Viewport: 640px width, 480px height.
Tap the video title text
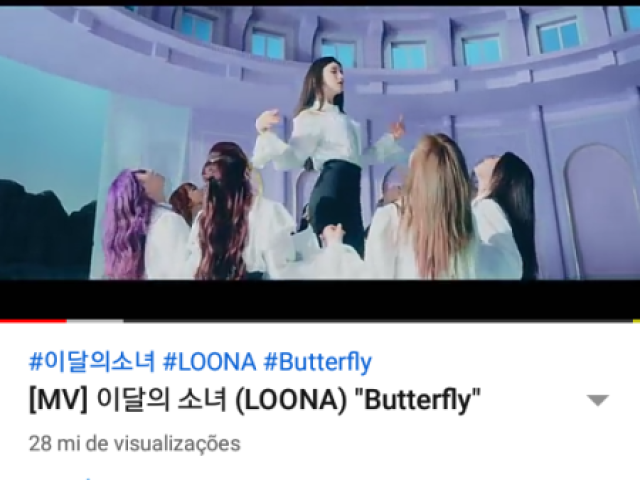[x=255, y=399]
